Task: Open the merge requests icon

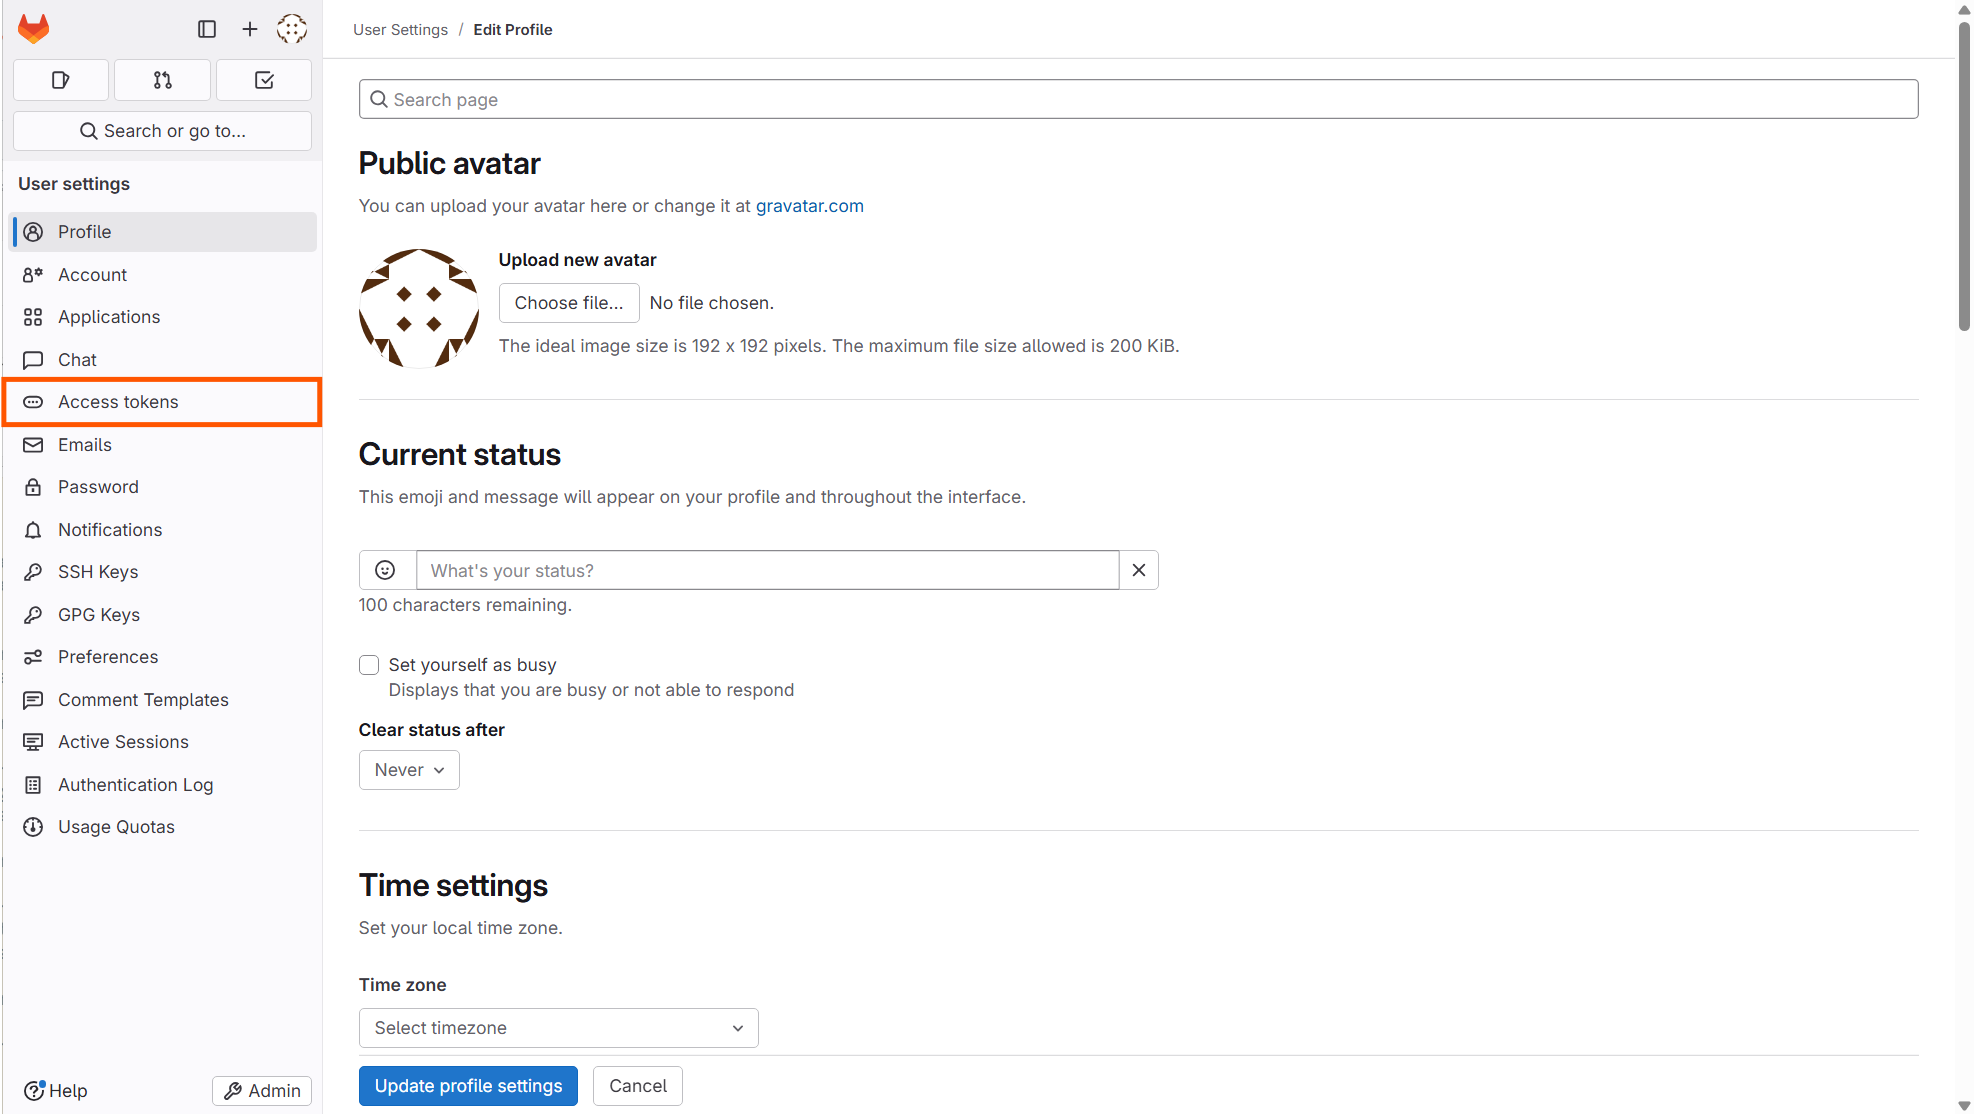Action: [x=162, y=80]
